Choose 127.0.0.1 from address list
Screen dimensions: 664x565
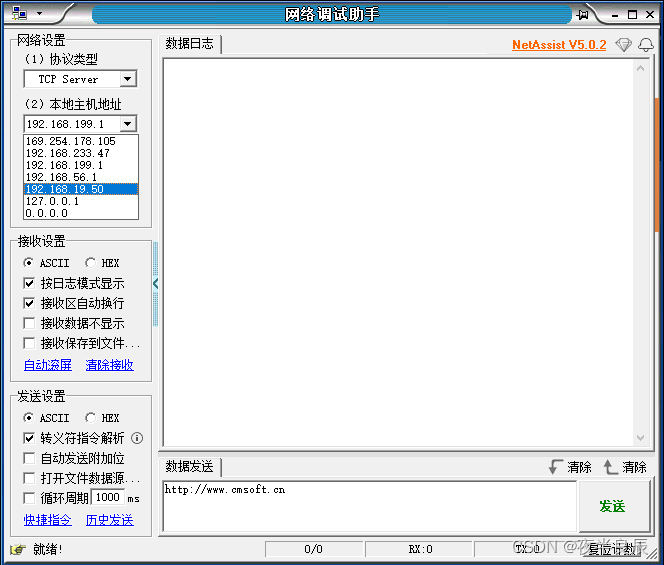tap(81, 201)
